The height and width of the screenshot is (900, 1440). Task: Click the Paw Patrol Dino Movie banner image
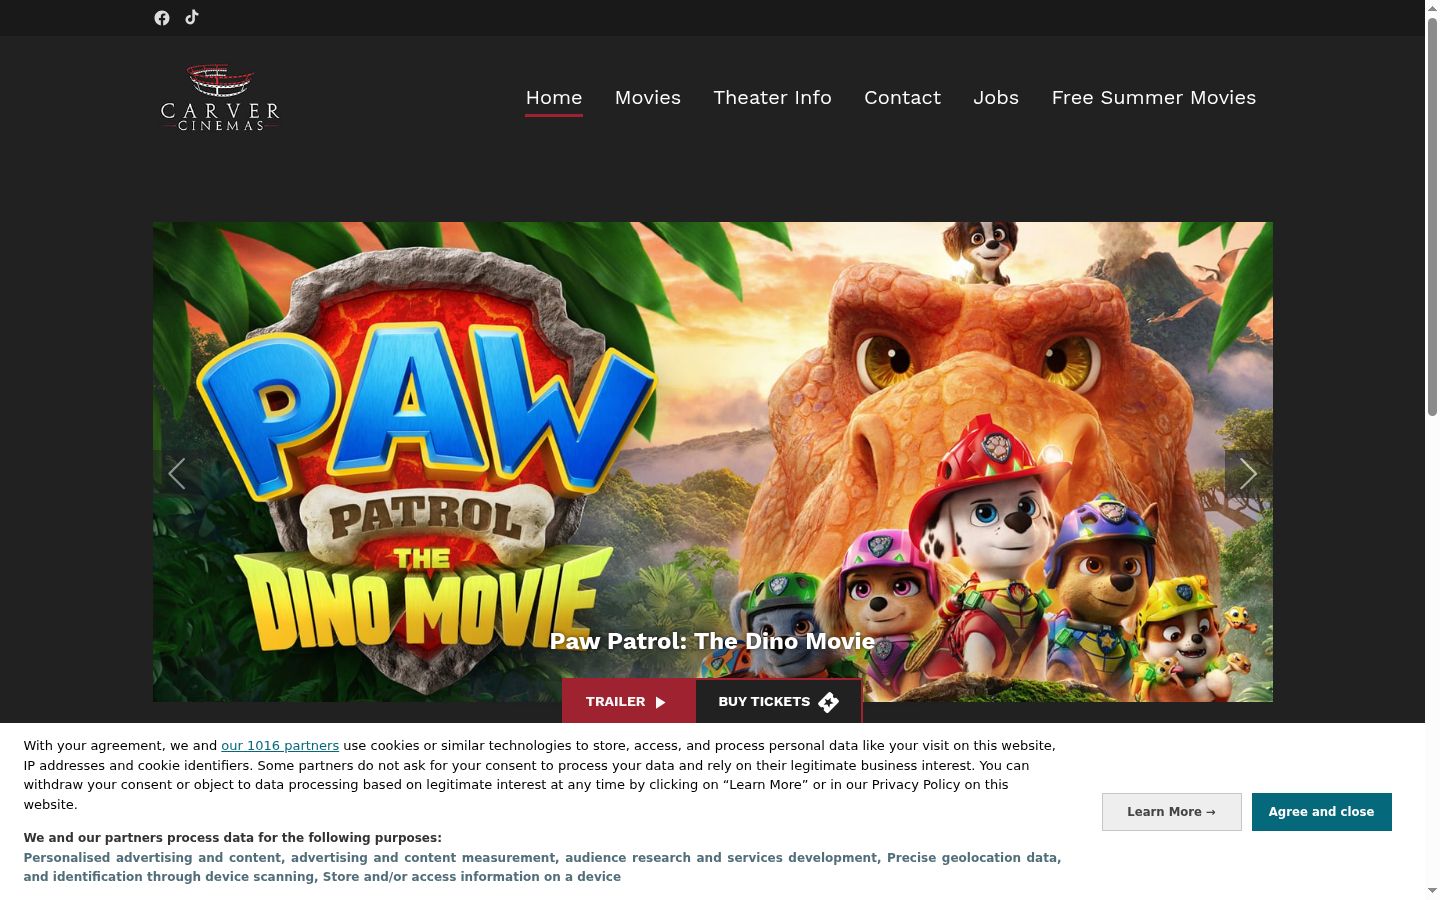coord(713,461)
